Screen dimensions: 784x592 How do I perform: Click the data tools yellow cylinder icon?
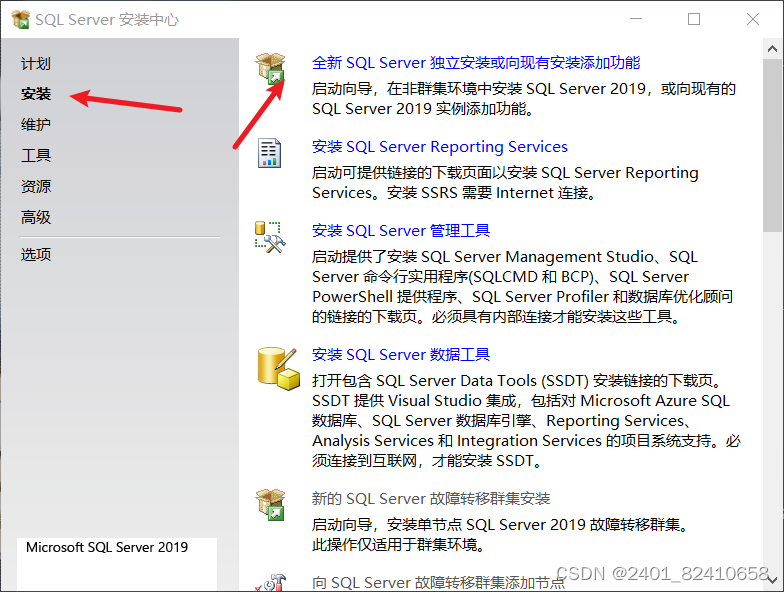[278, 368]
